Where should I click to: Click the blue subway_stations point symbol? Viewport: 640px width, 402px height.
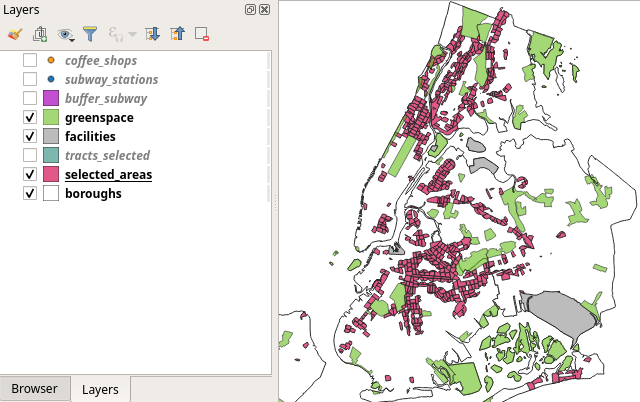[51, 79]
